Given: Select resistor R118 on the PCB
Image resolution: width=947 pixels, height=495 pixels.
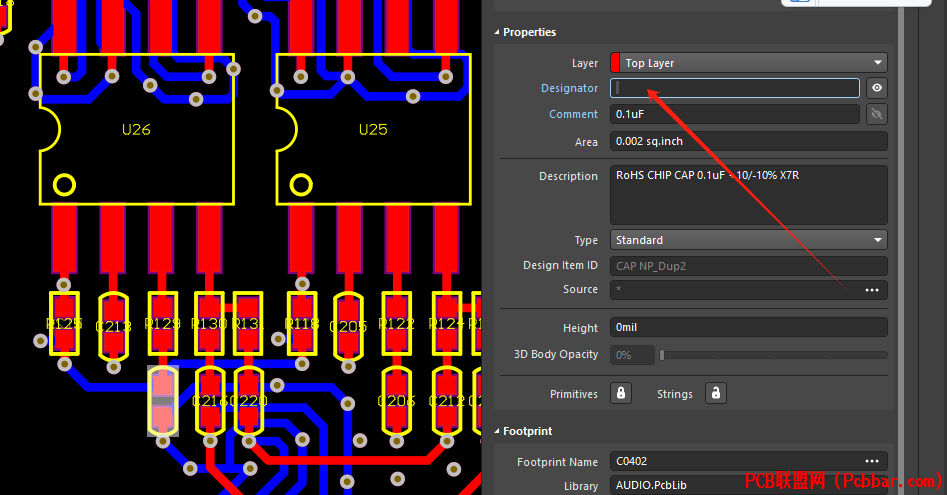Looking at the screenshot, I should (x=302, y=324).
